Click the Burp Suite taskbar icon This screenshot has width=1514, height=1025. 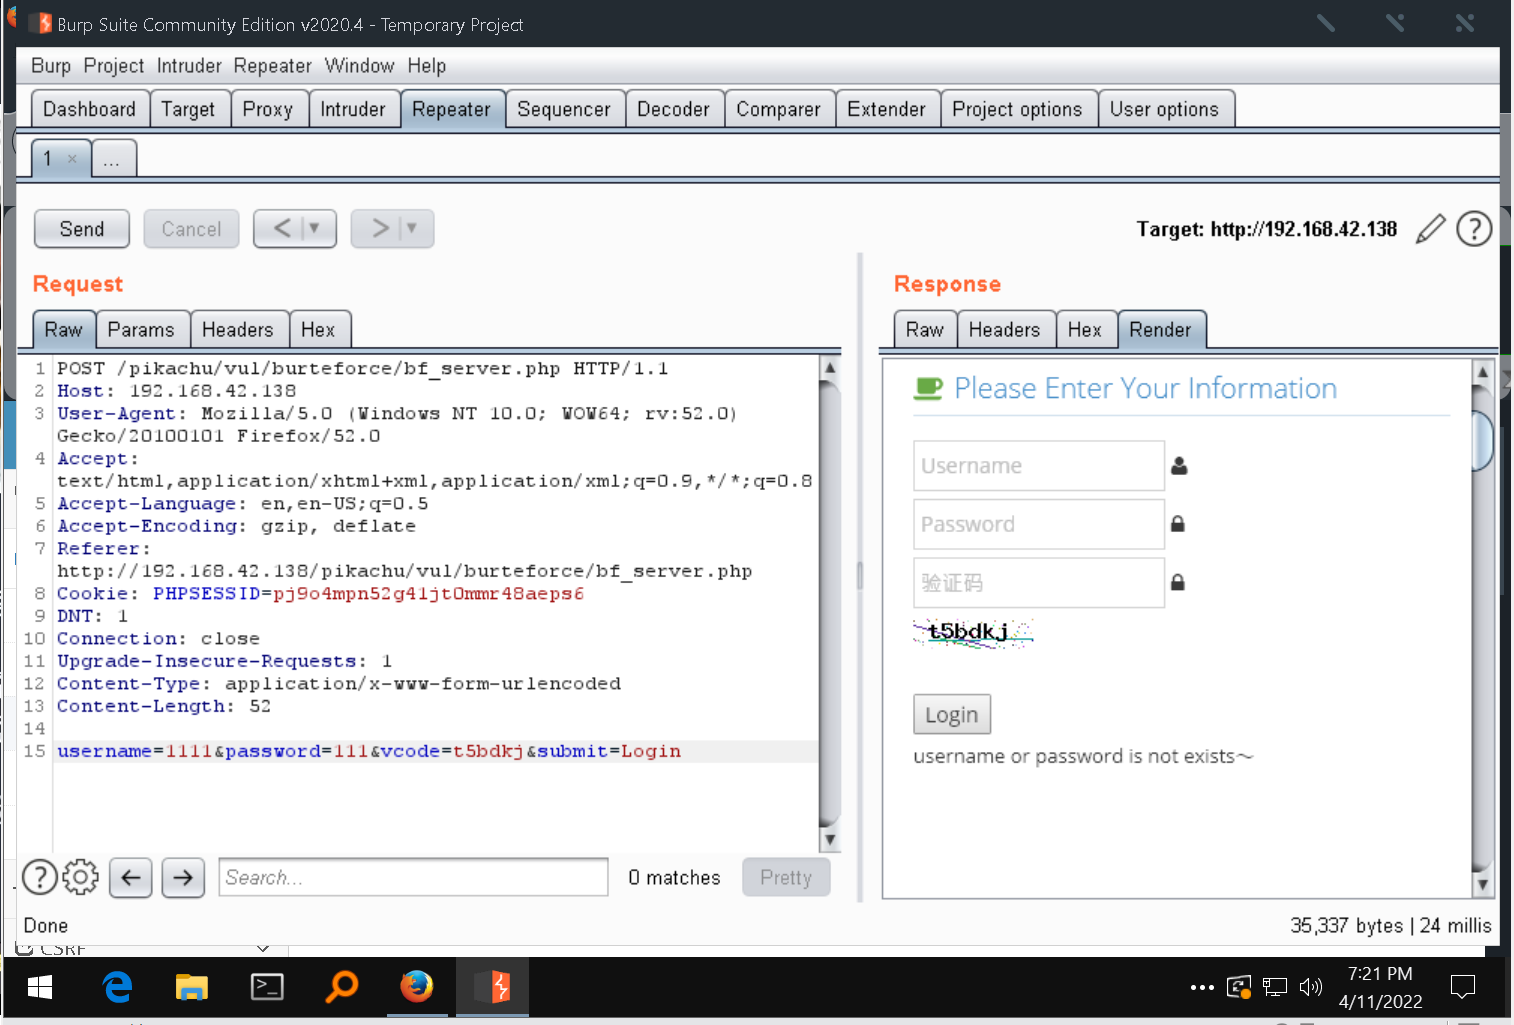coord(493,988)
